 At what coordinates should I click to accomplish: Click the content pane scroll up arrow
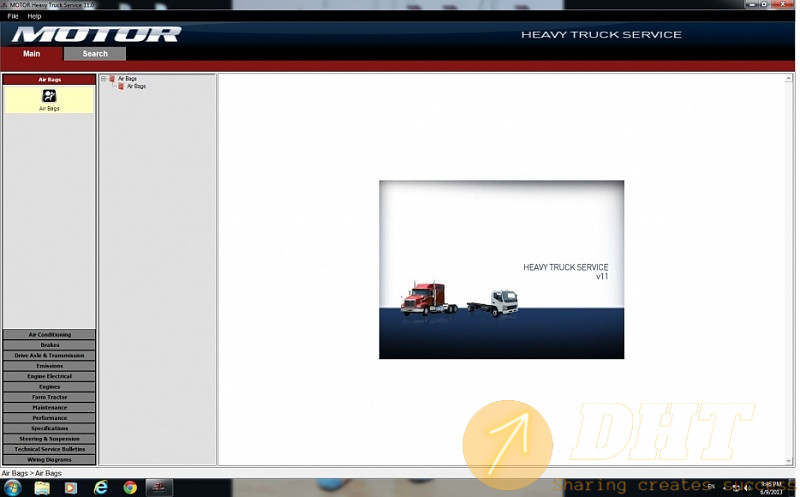(788, 79)
